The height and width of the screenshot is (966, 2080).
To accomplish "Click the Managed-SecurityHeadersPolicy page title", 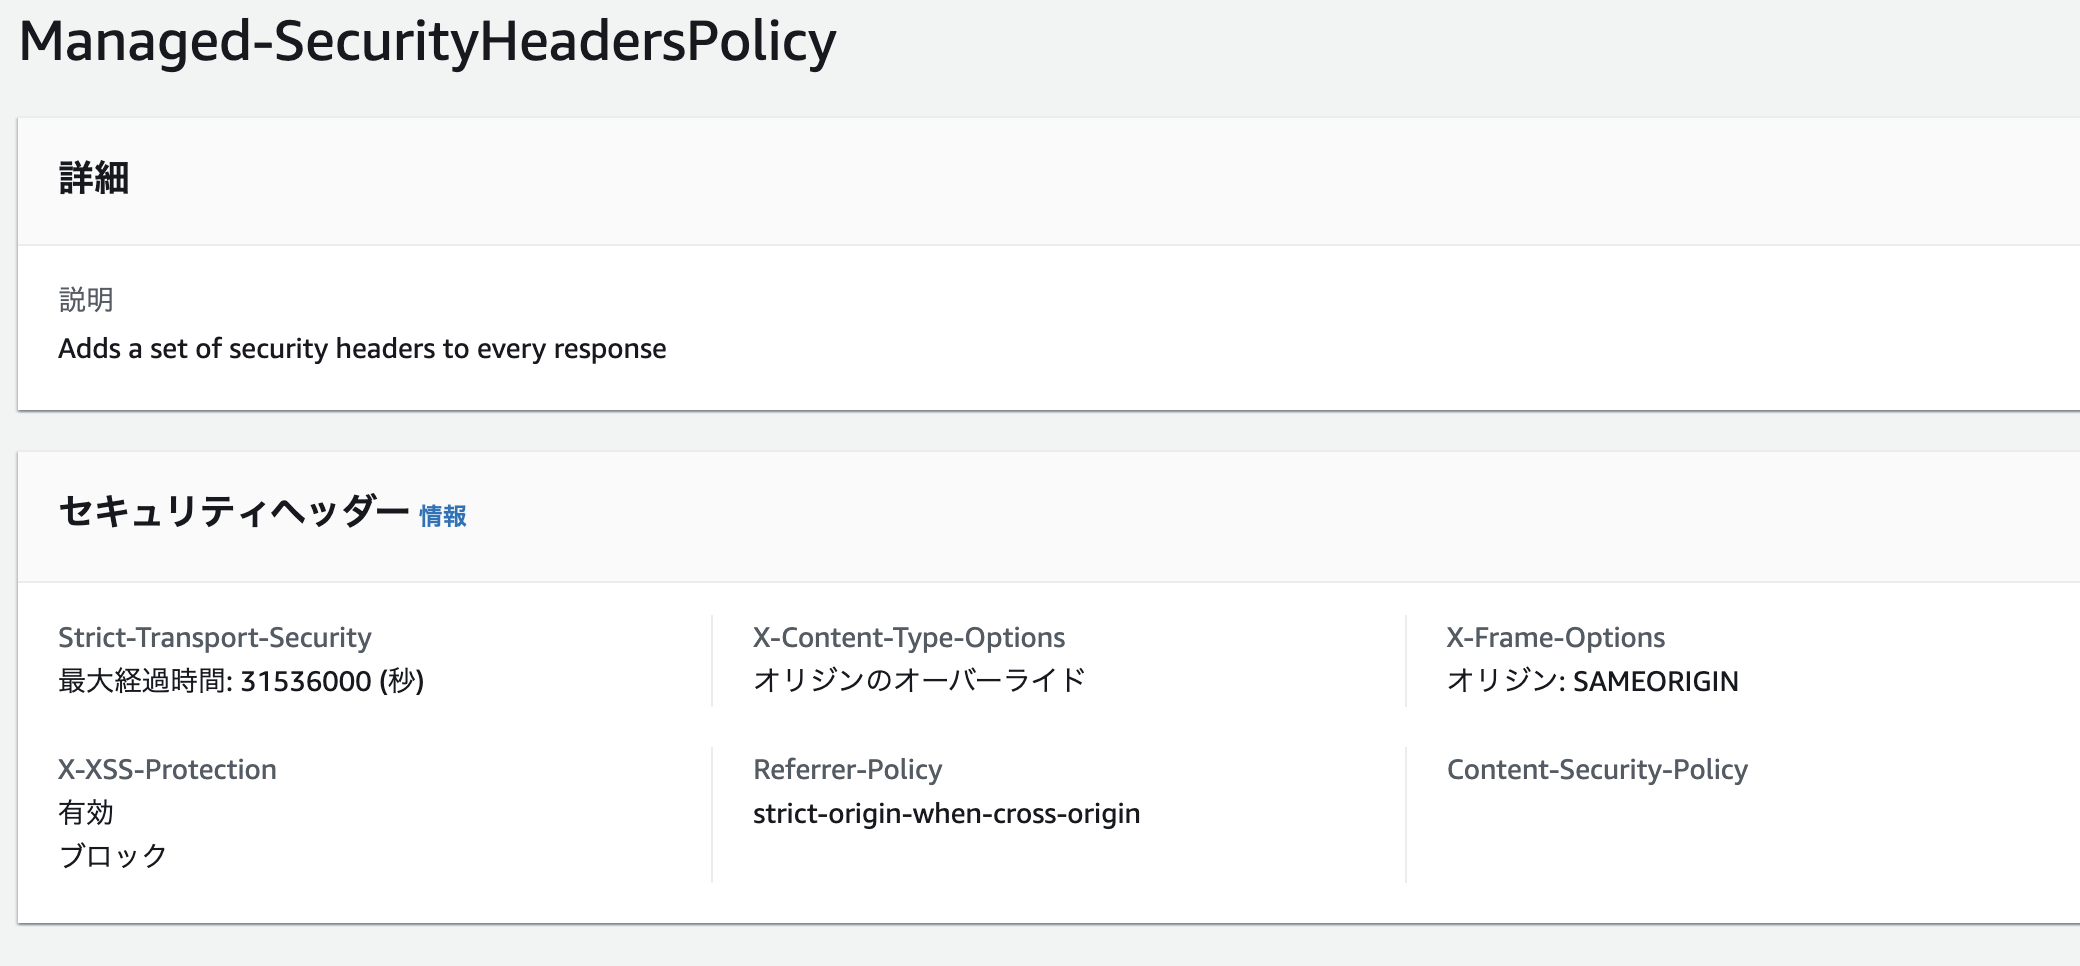I will (427, 42).
